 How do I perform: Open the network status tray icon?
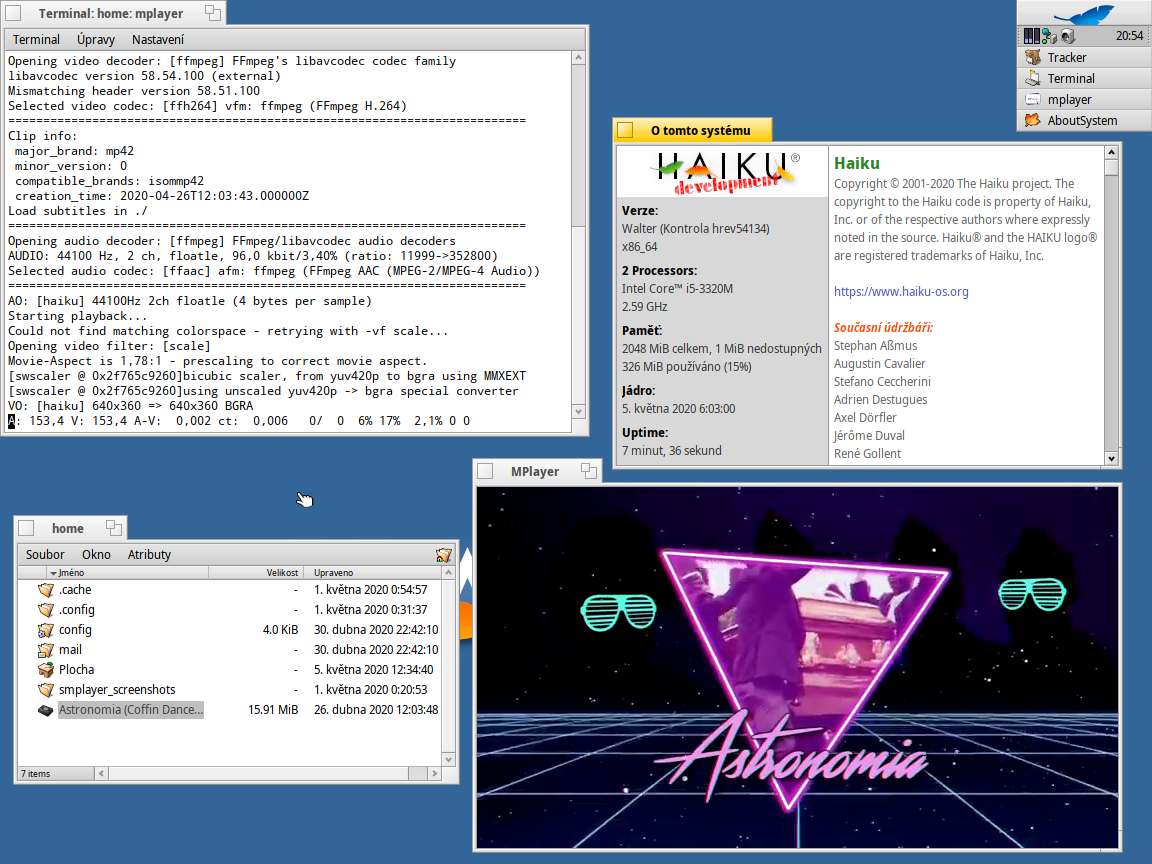click(x=1048, y=35)
